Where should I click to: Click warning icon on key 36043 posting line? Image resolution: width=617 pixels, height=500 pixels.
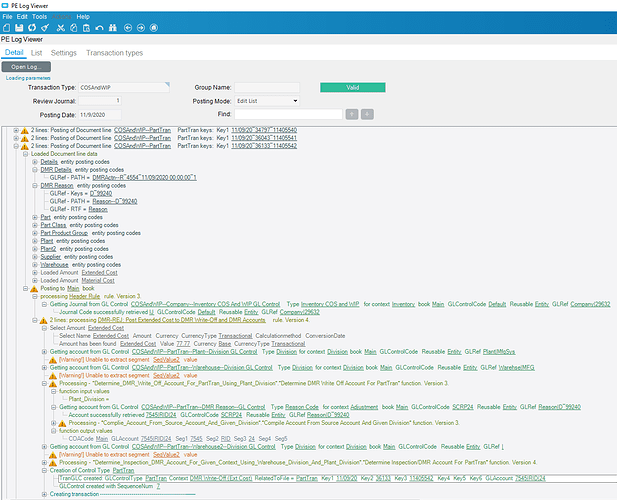(25, 138)
